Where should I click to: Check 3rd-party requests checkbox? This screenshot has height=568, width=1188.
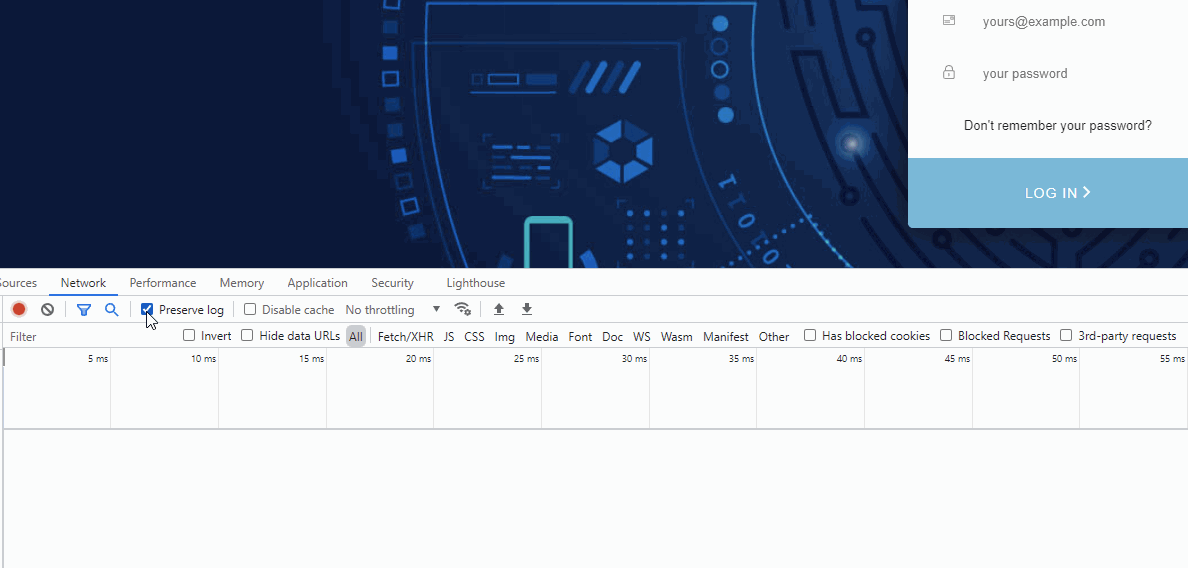point(1066,335)
